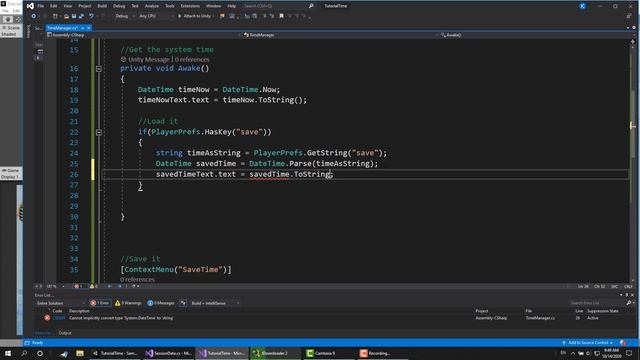Open the Debug configuration dropdown
The width and height of the screenshot is (640, 360).
124,16
